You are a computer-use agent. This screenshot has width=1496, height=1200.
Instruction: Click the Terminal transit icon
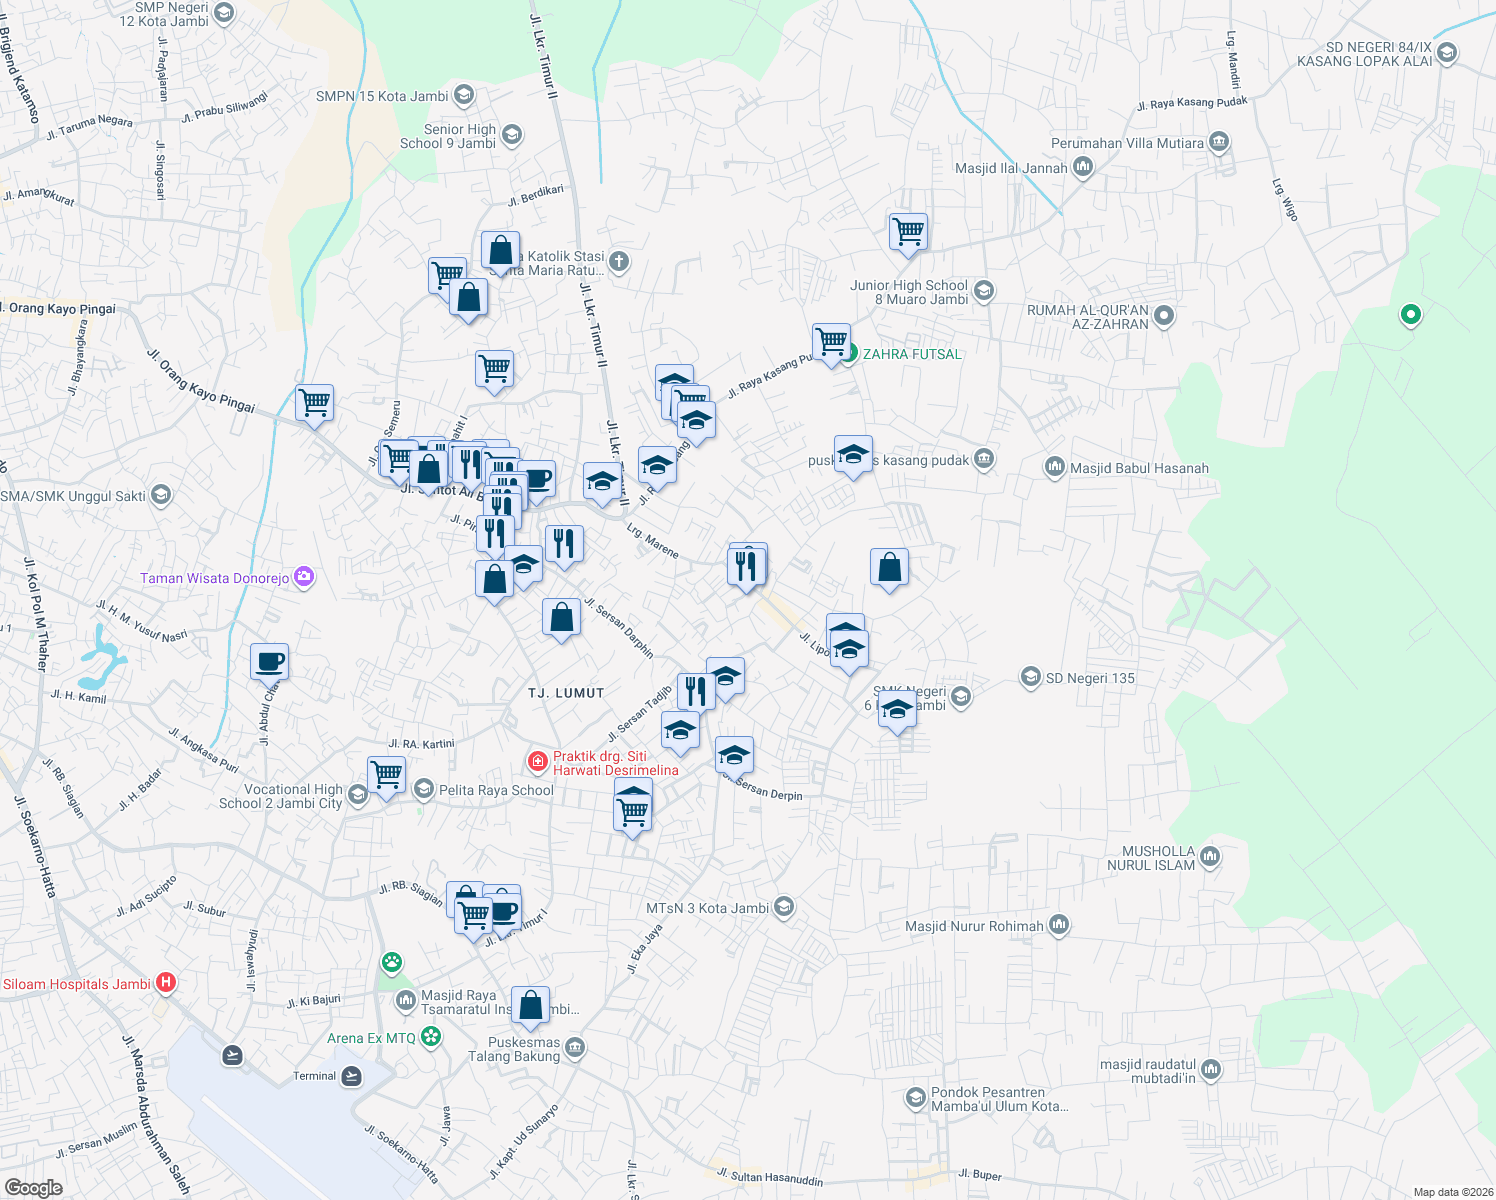(349, 1077)
